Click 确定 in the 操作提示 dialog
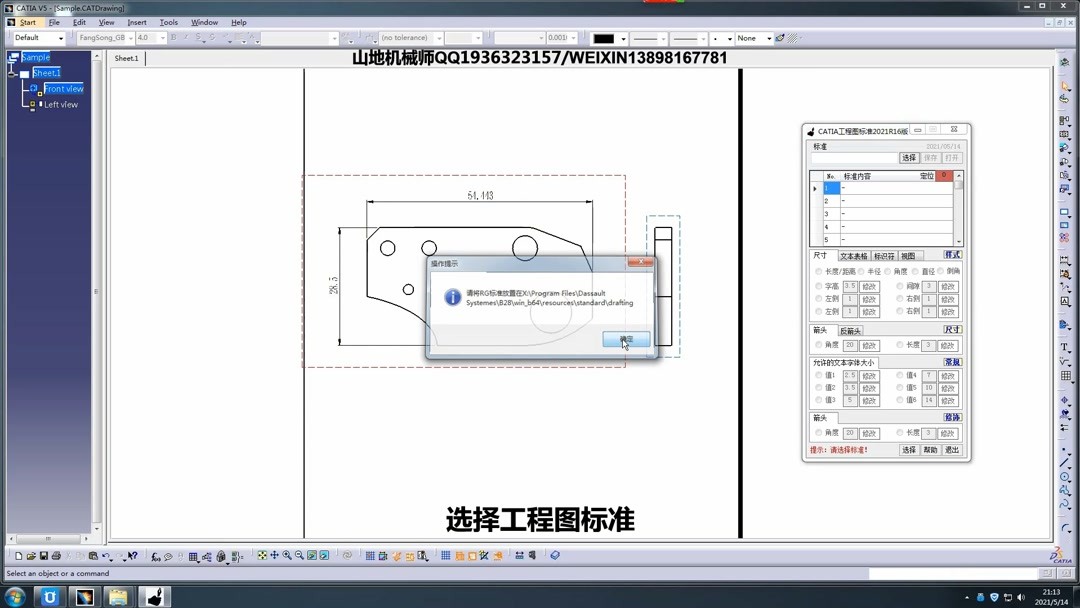This screenshot has height=608, width=1080. 628,339
